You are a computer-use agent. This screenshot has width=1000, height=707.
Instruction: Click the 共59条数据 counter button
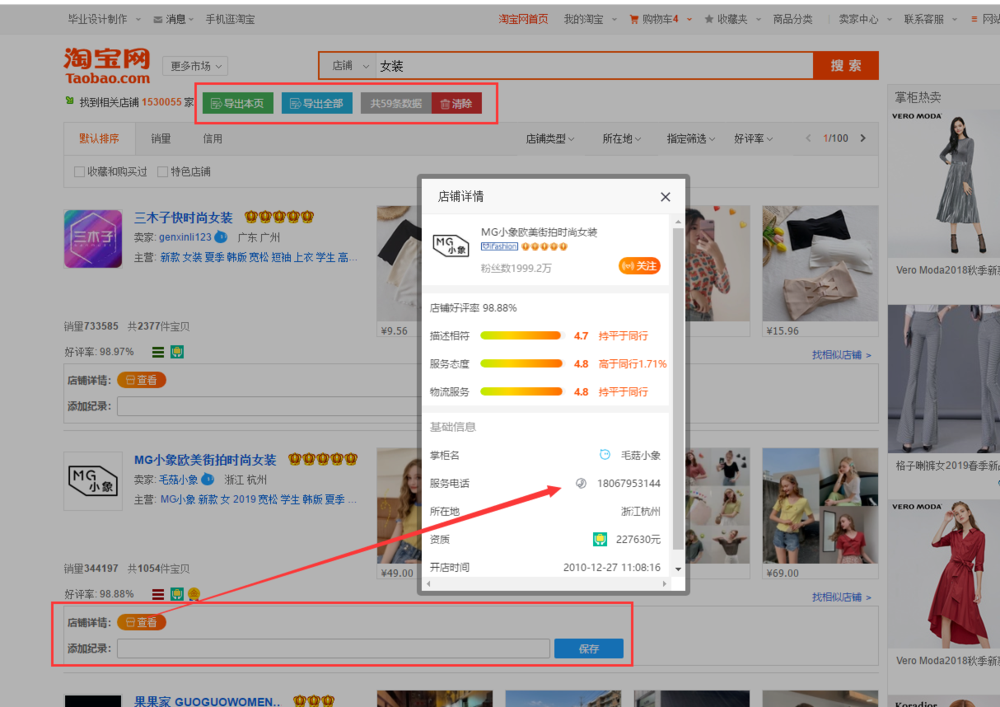tap(396, 103)
